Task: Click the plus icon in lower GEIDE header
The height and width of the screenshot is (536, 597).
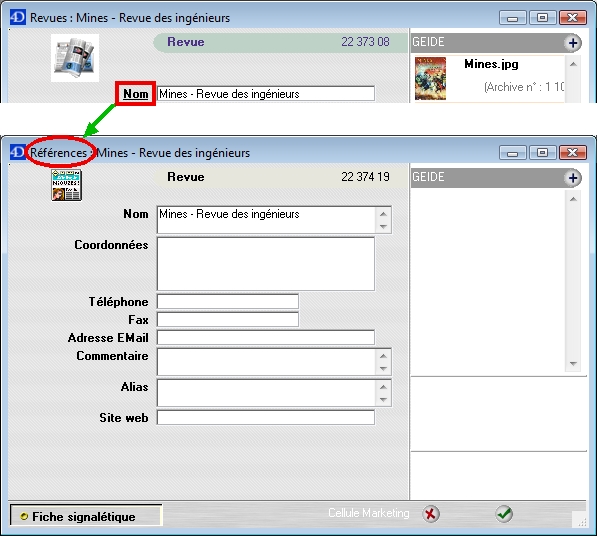Action: [573, 178]
